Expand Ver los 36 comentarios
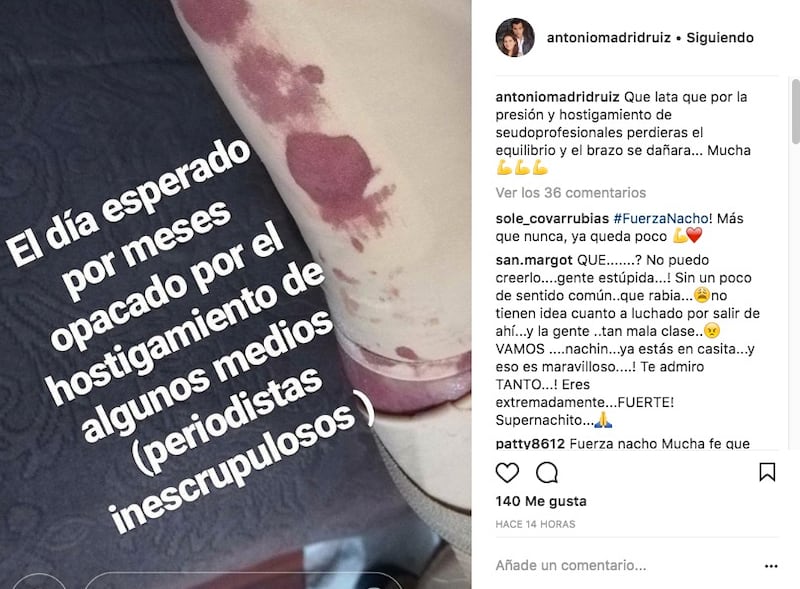 pos(570,192)
